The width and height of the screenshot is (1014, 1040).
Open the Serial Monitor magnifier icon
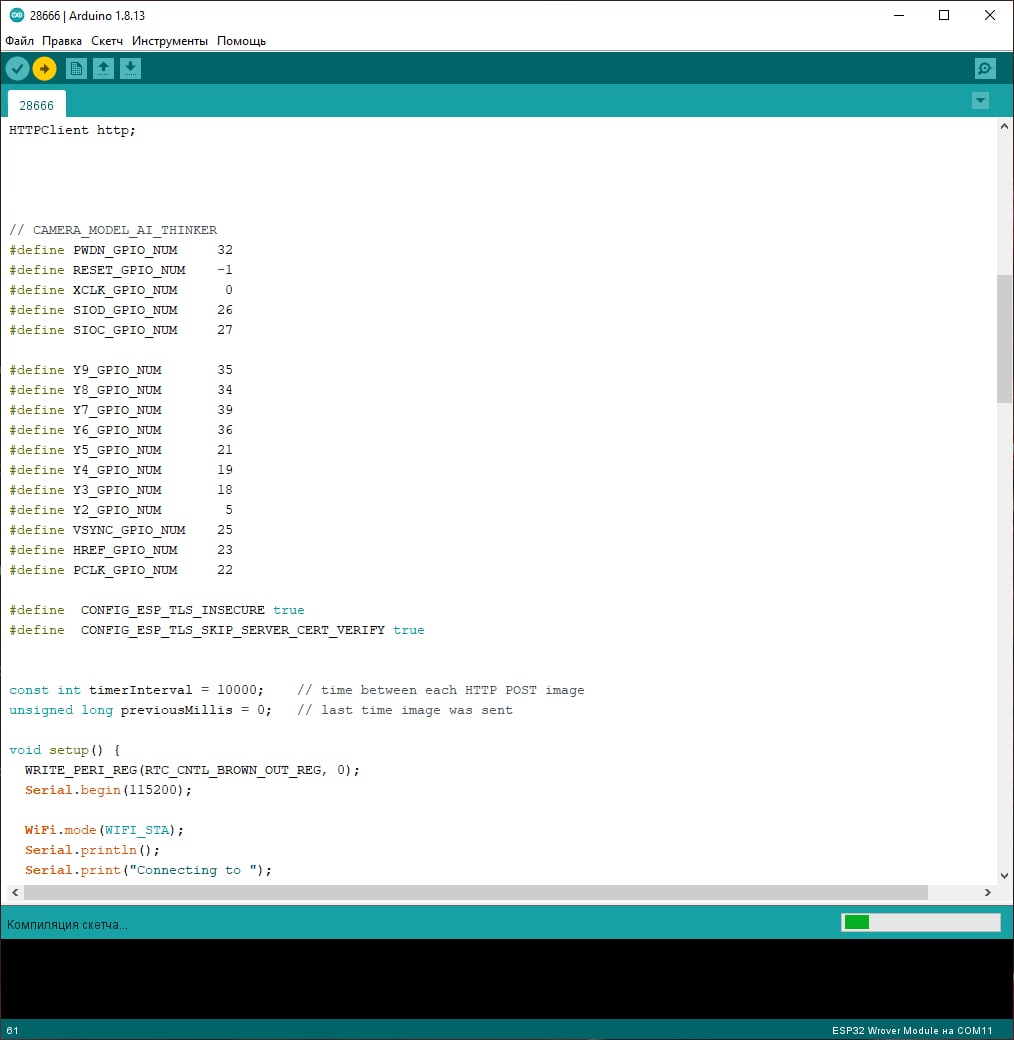(x=985, y=68)
